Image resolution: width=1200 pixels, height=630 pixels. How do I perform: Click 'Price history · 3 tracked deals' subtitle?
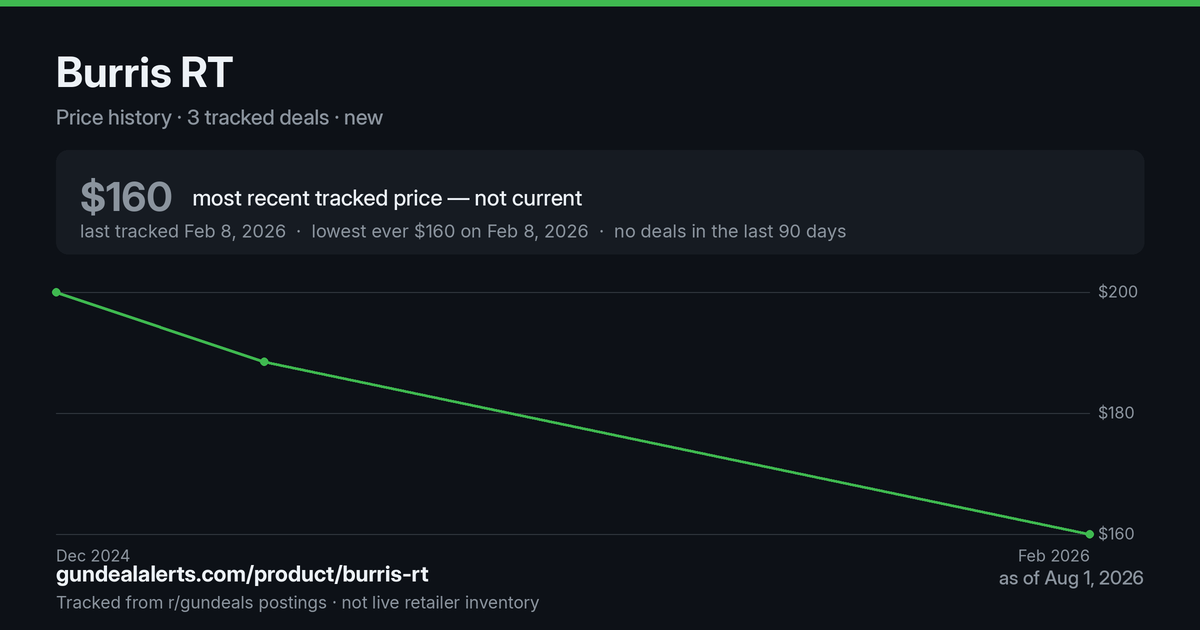click(x=192, y=117)
